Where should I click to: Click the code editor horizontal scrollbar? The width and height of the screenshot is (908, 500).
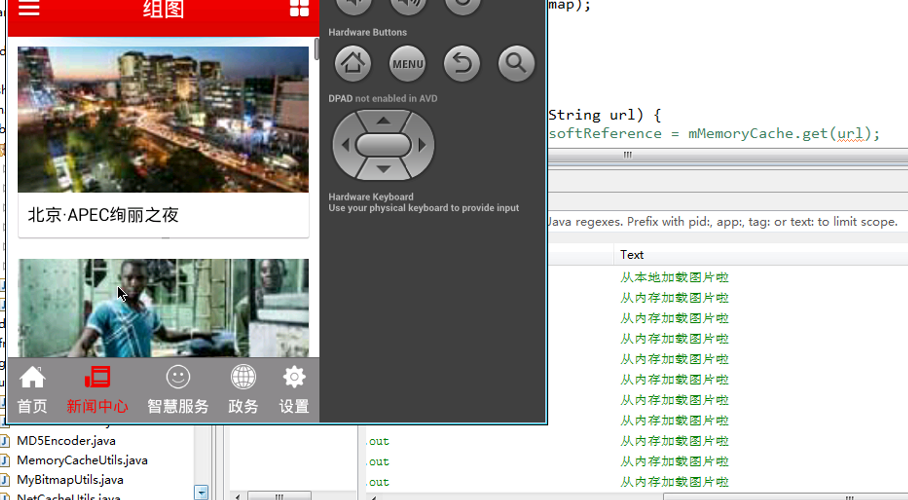(628, 155)
